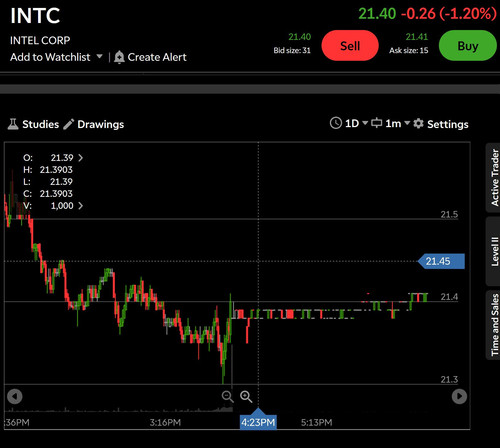Click the -0.26 (-1.20%) change value
Viewport: 500px width, 448px height.
coord(449,14)
